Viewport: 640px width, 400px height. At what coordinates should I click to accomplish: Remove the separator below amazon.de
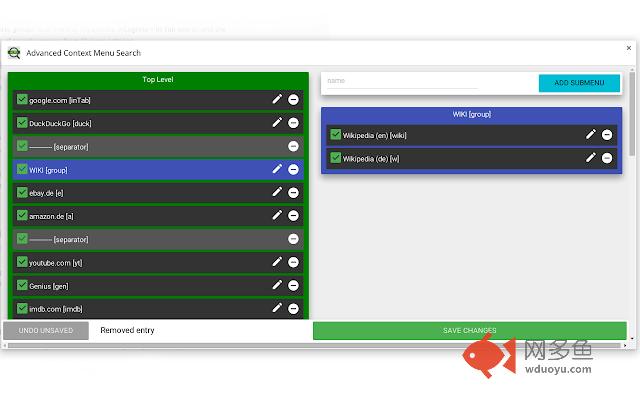tap(293, 239)
